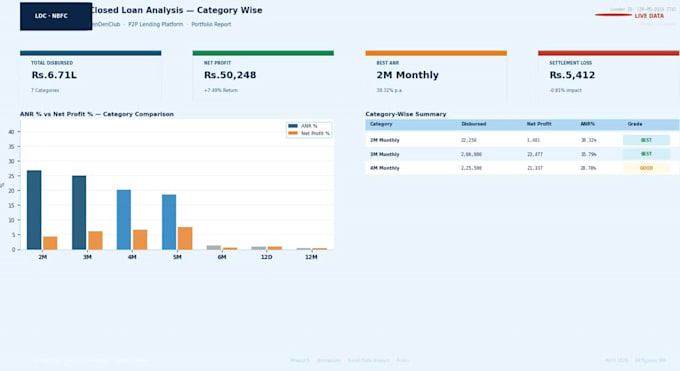Click the Net Profit bar for 4M
Image resolution: width=680 pixels, height=371 pixels.
click(x=140, y=240)
